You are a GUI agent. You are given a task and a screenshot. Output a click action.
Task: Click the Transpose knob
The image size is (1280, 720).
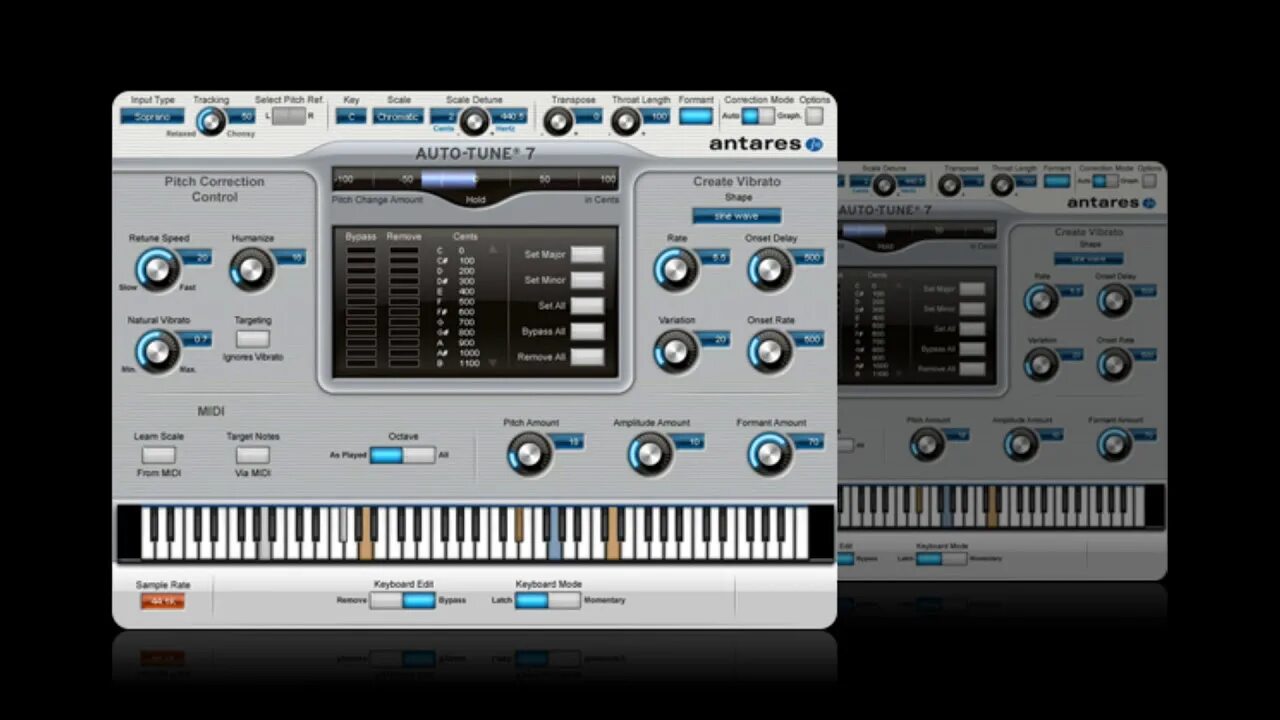pyautogui.click(x=558, y=122)
